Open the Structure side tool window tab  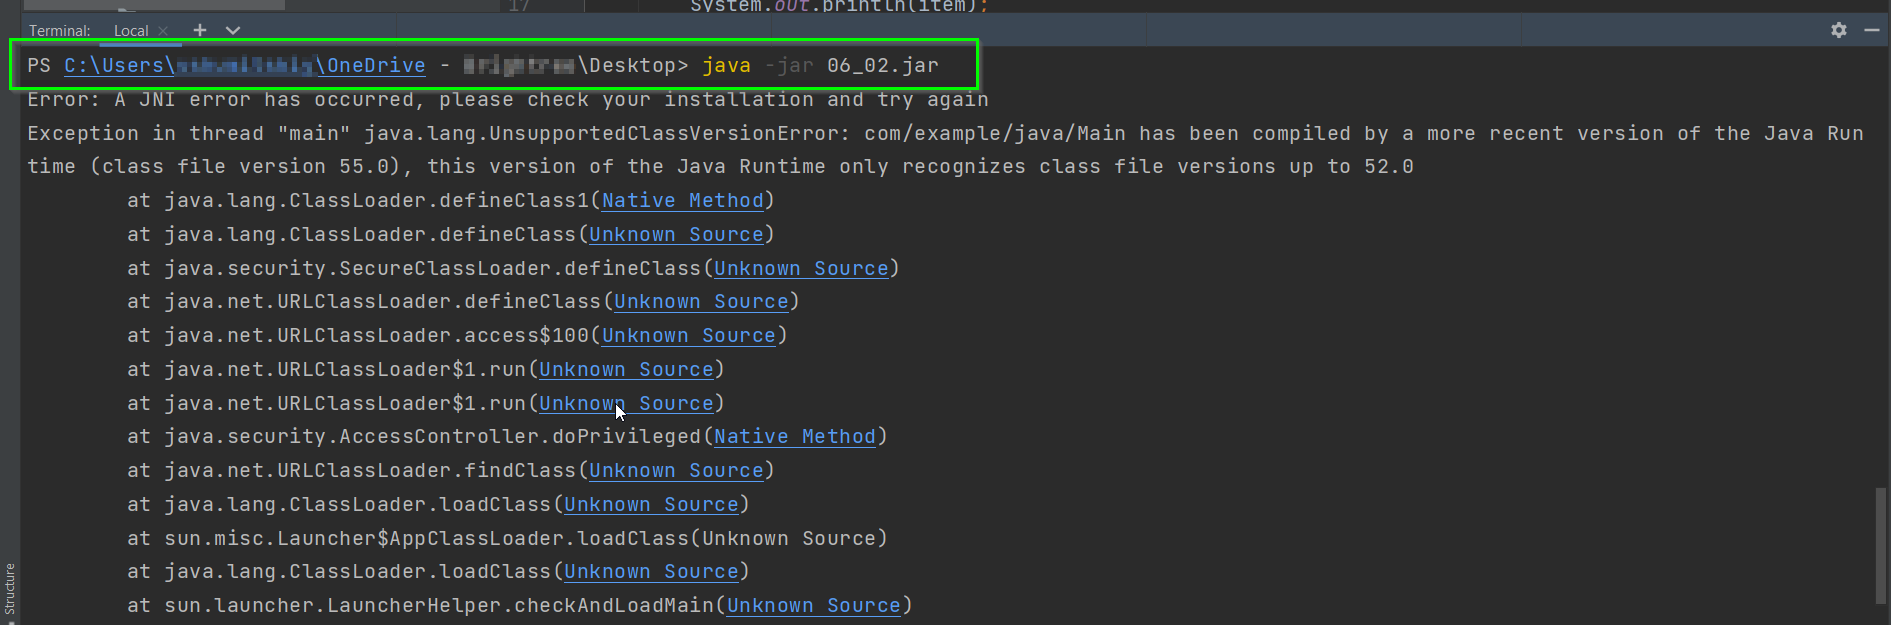coord(10,589)
